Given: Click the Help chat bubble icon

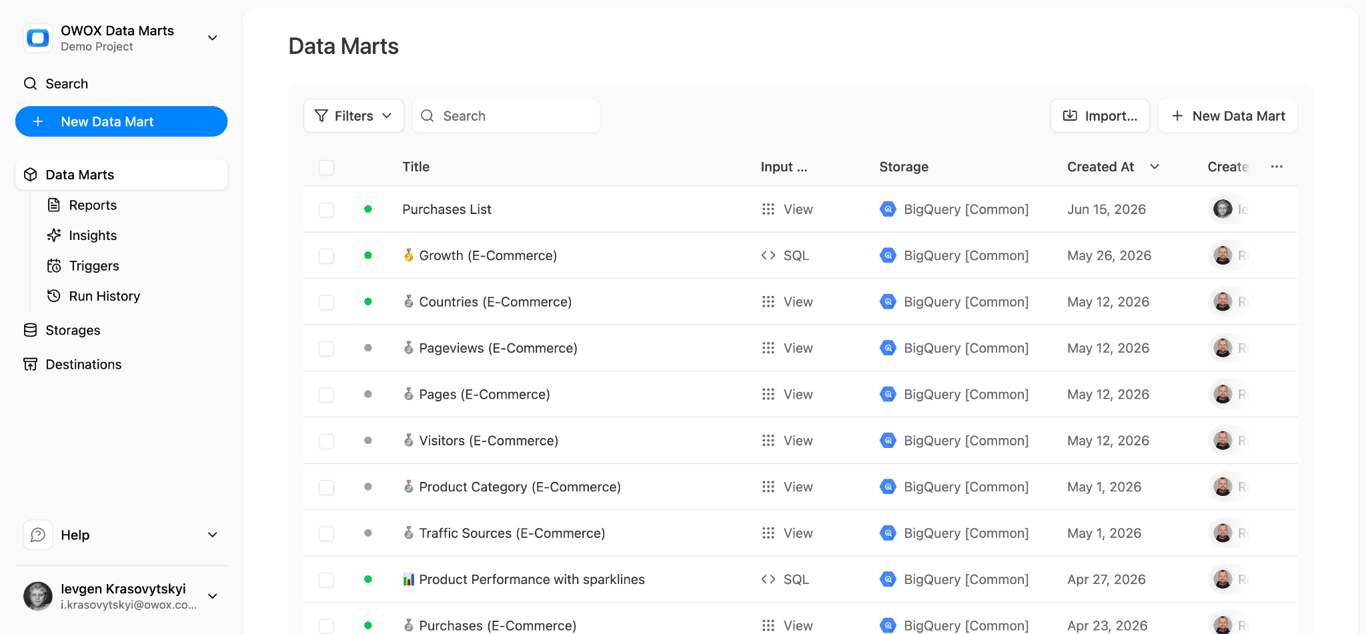Looking at the screenshot, I should click(38, 535).
